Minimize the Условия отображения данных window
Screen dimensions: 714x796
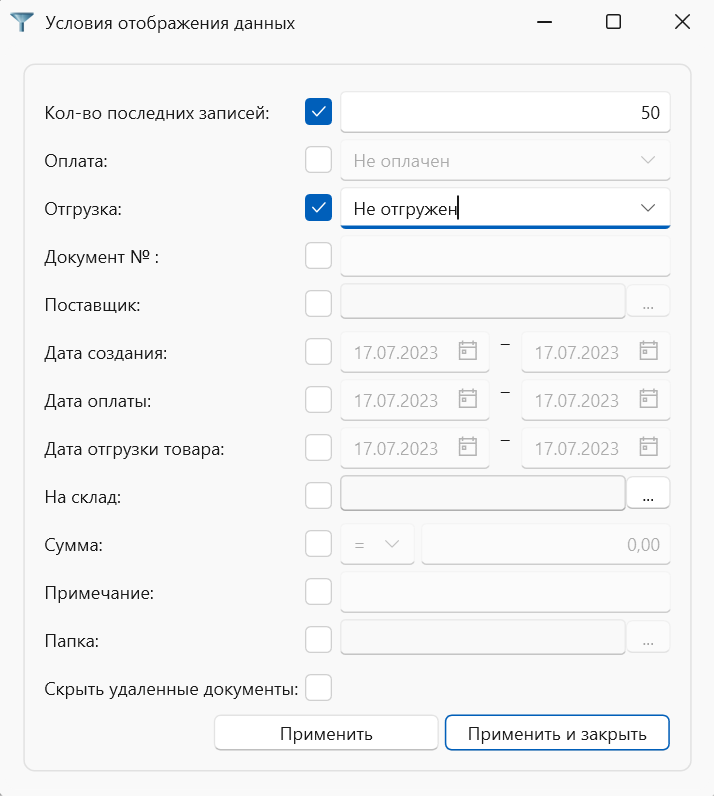pos(544,22)
